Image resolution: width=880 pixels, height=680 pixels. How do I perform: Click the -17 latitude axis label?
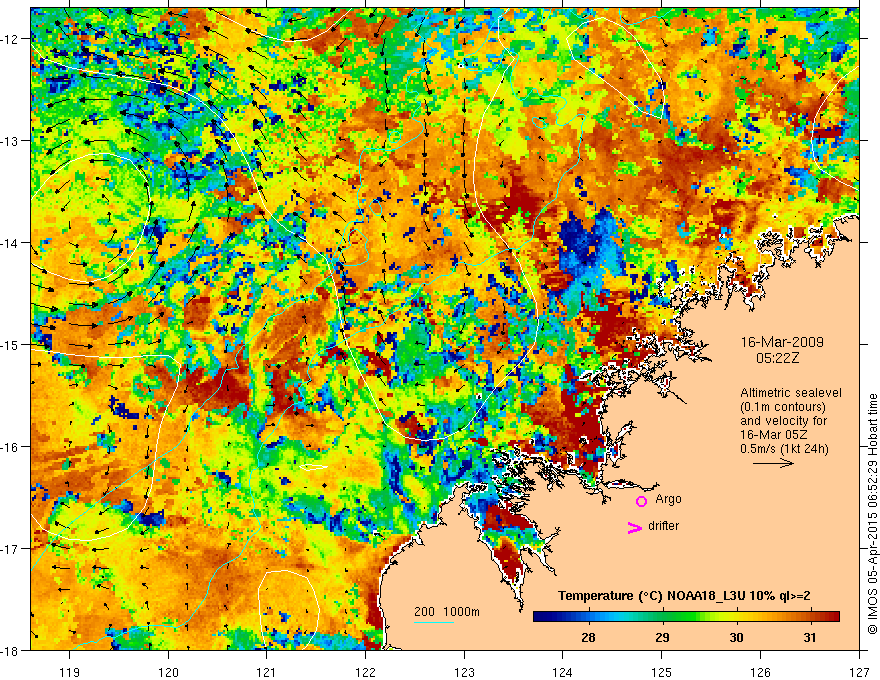(11, 549)
